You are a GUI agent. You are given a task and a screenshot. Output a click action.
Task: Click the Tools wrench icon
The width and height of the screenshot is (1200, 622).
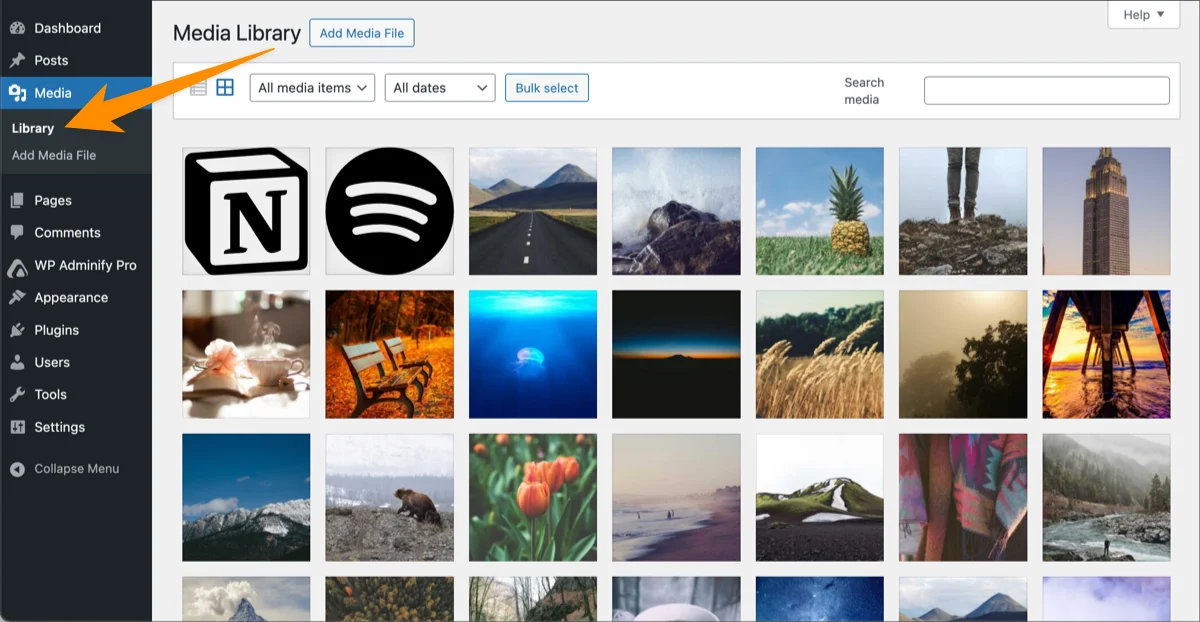pos(17,394)
